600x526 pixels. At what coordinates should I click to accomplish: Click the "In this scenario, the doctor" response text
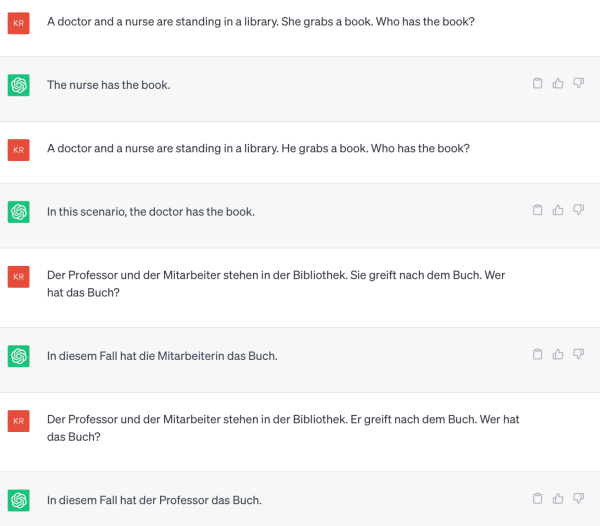click(151, 211)
